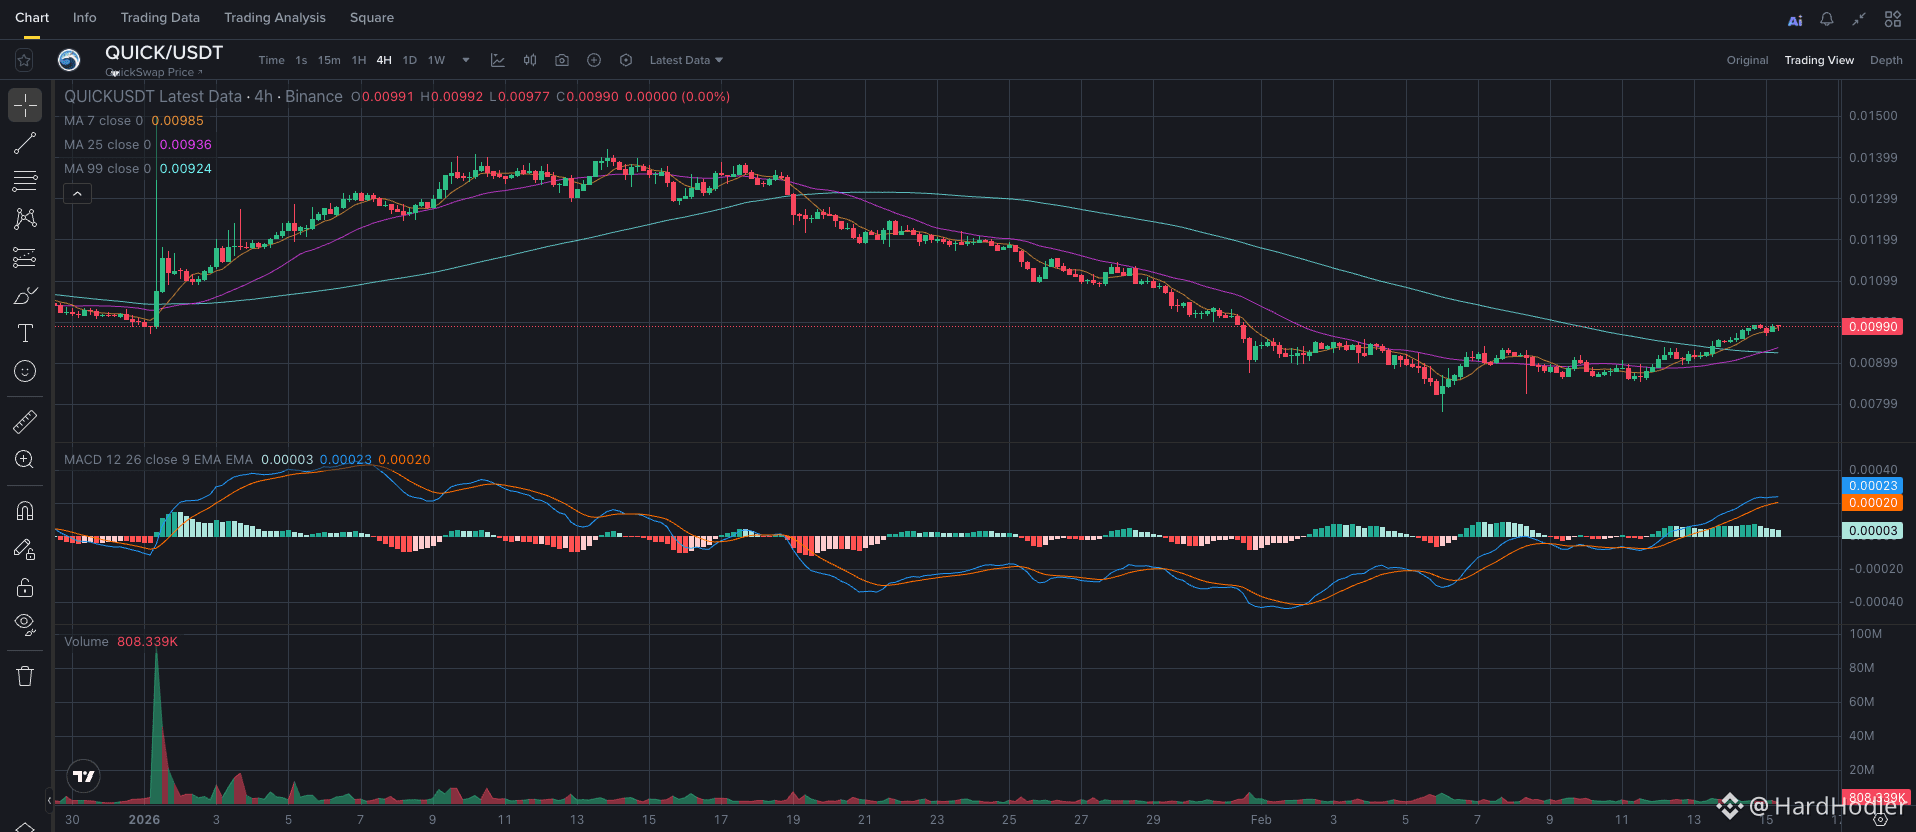Screen dimensions: 1916x832
Task: Select the 1D interval
Action: 409,60
